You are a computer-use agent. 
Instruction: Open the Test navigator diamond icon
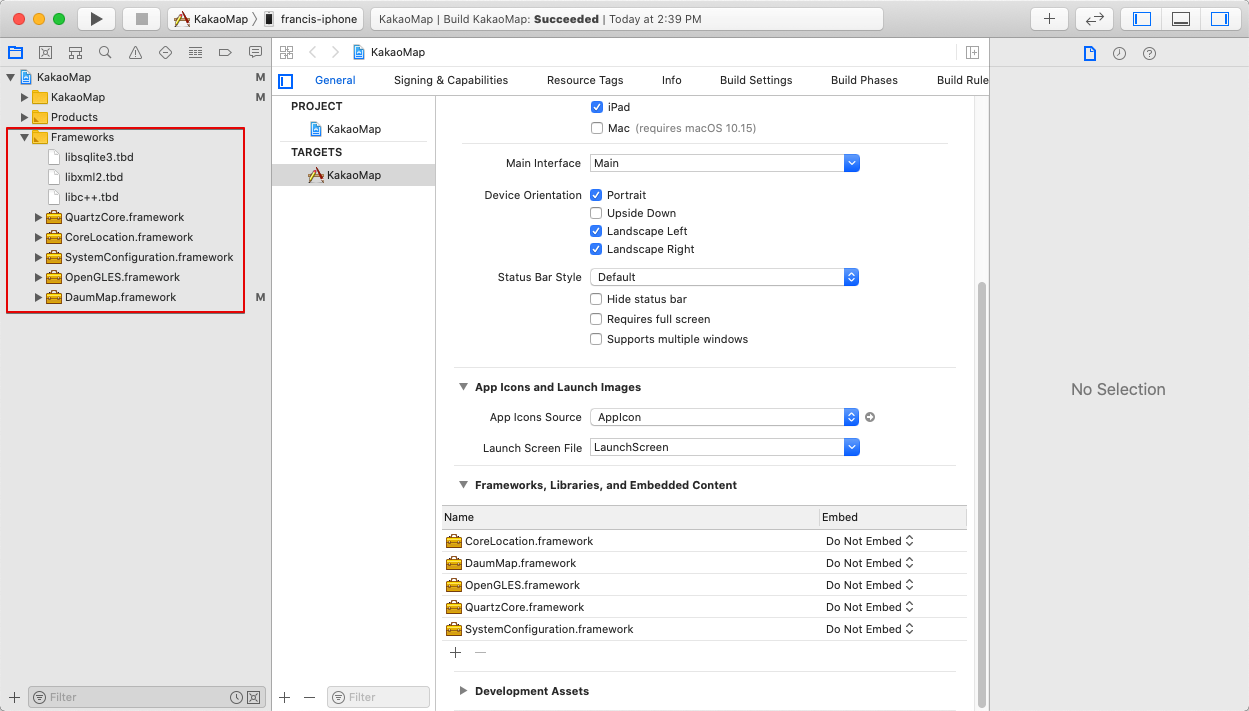pyautogui.click(x=165, y=53)
